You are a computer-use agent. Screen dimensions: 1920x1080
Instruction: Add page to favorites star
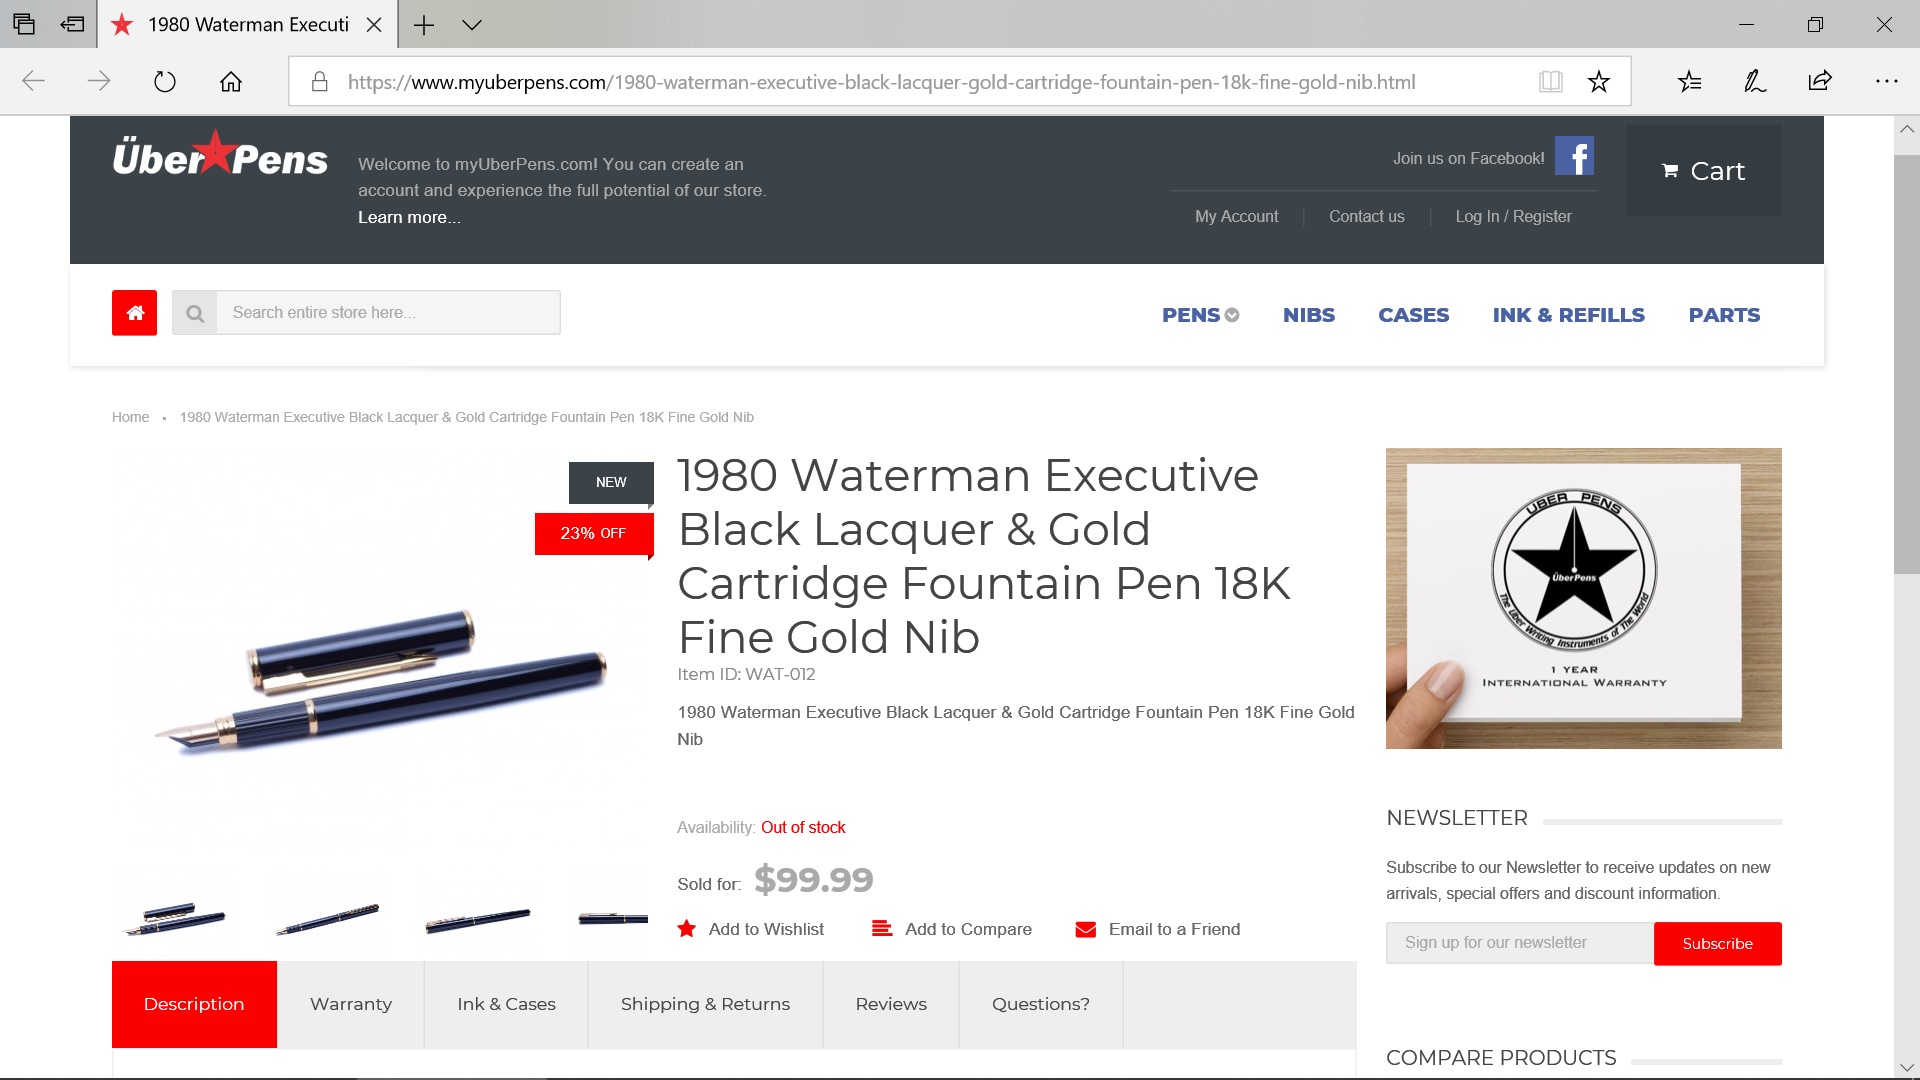coord(1599,82)
